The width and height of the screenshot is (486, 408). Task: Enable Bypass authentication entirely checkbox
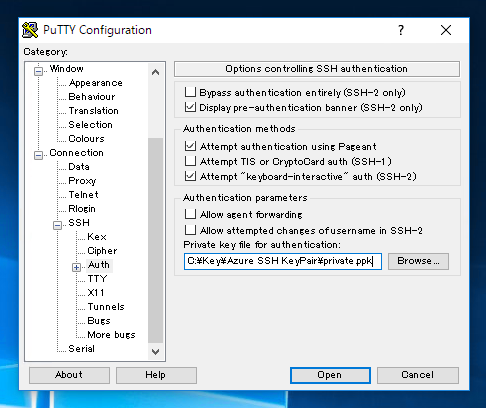pyautogui.click(x=190, y=92)
